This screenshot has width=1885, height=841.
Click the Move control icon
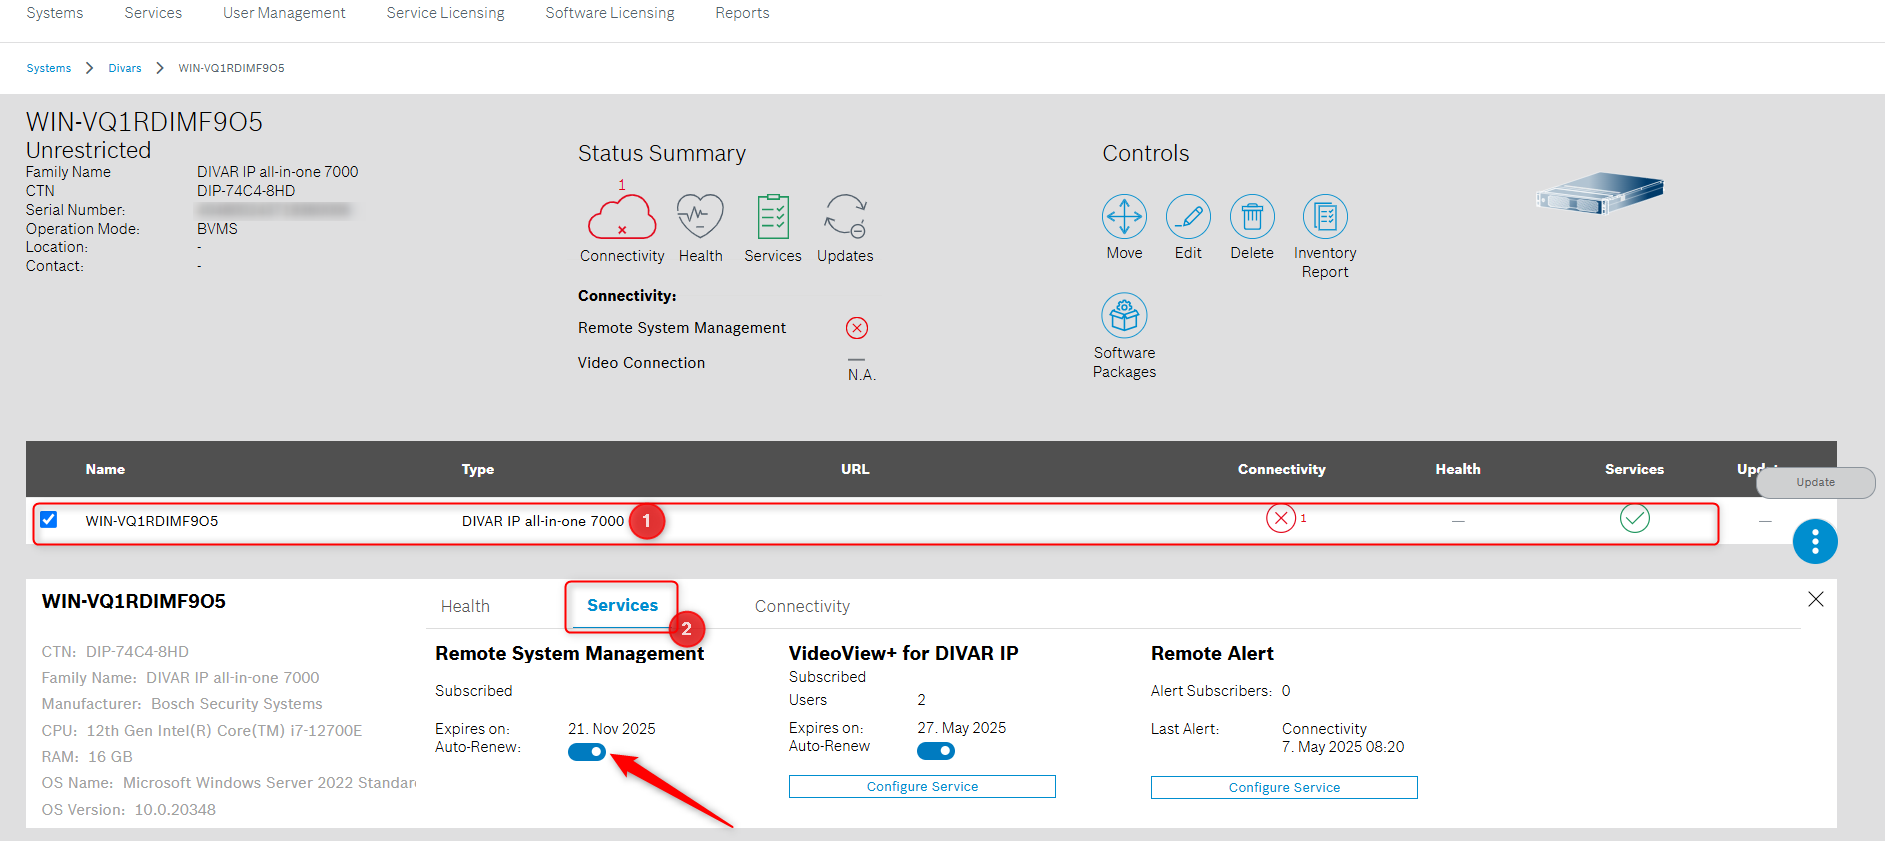pos(1124,216)
